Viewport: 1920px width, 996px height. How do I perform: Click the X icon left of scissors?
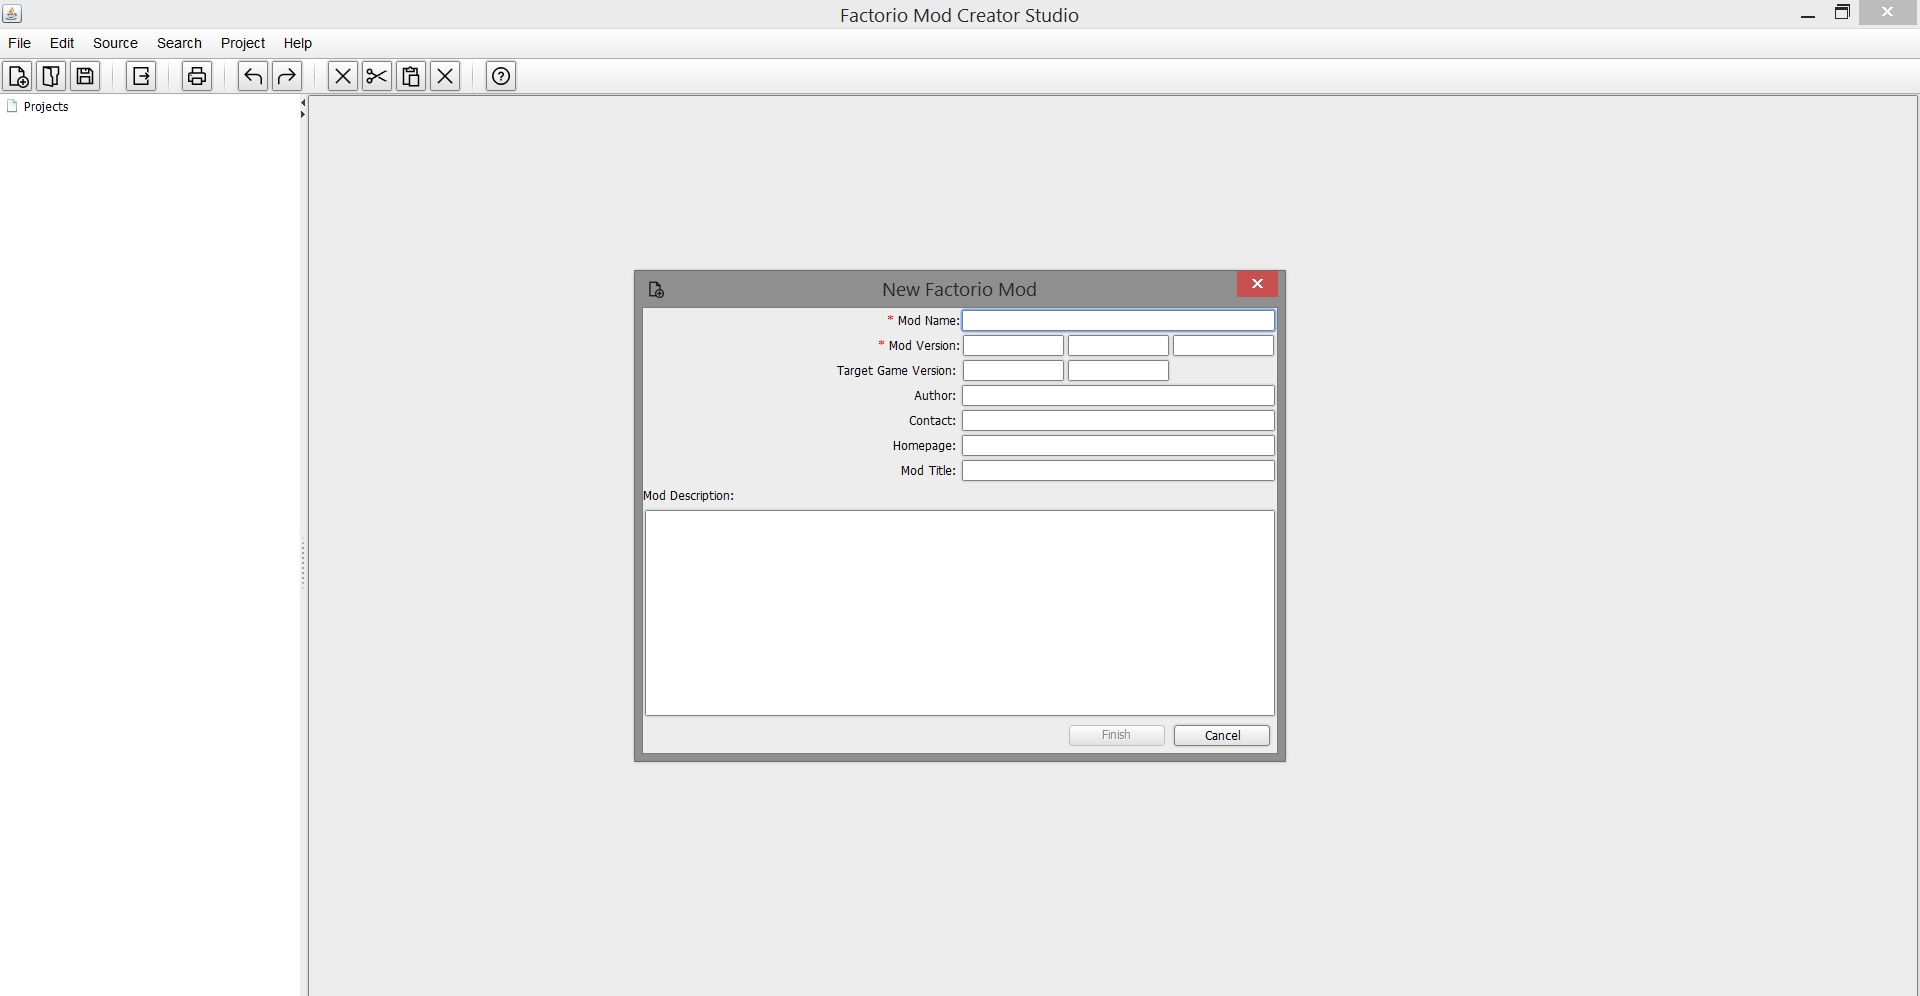click(x=343, y=77)
